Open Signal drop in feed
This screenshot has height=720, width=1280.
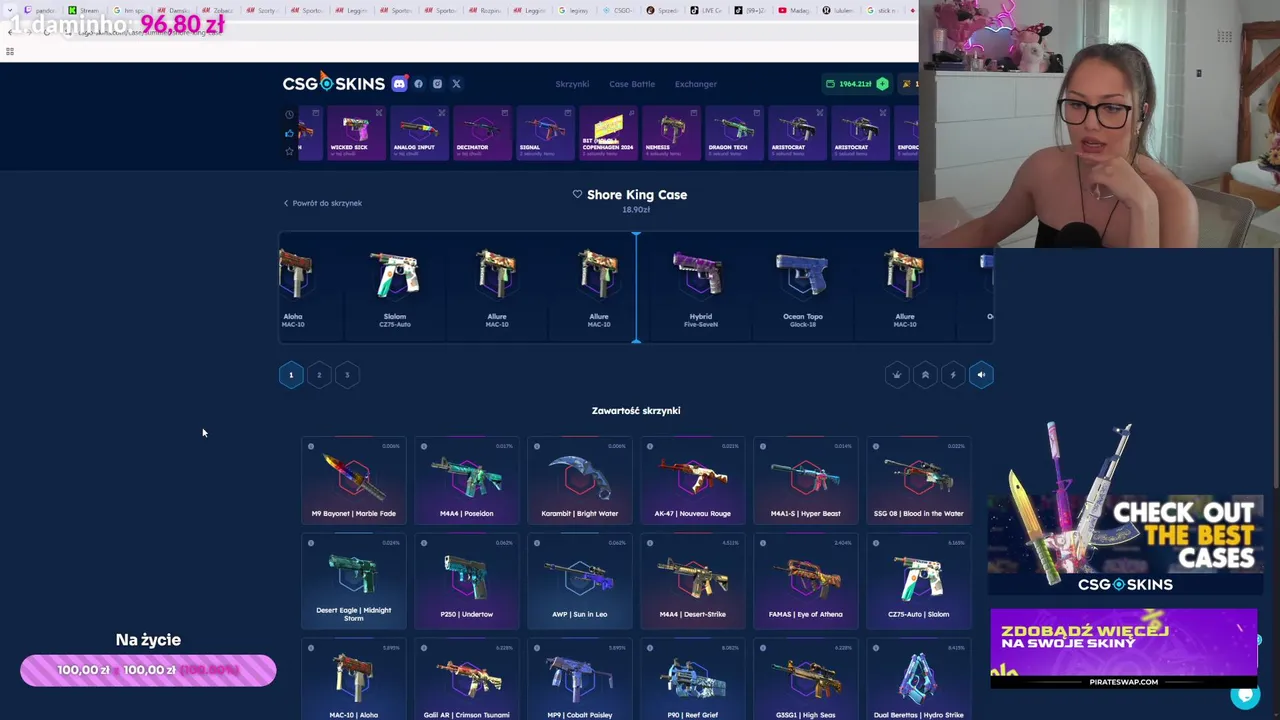click(x=544, y=134)
